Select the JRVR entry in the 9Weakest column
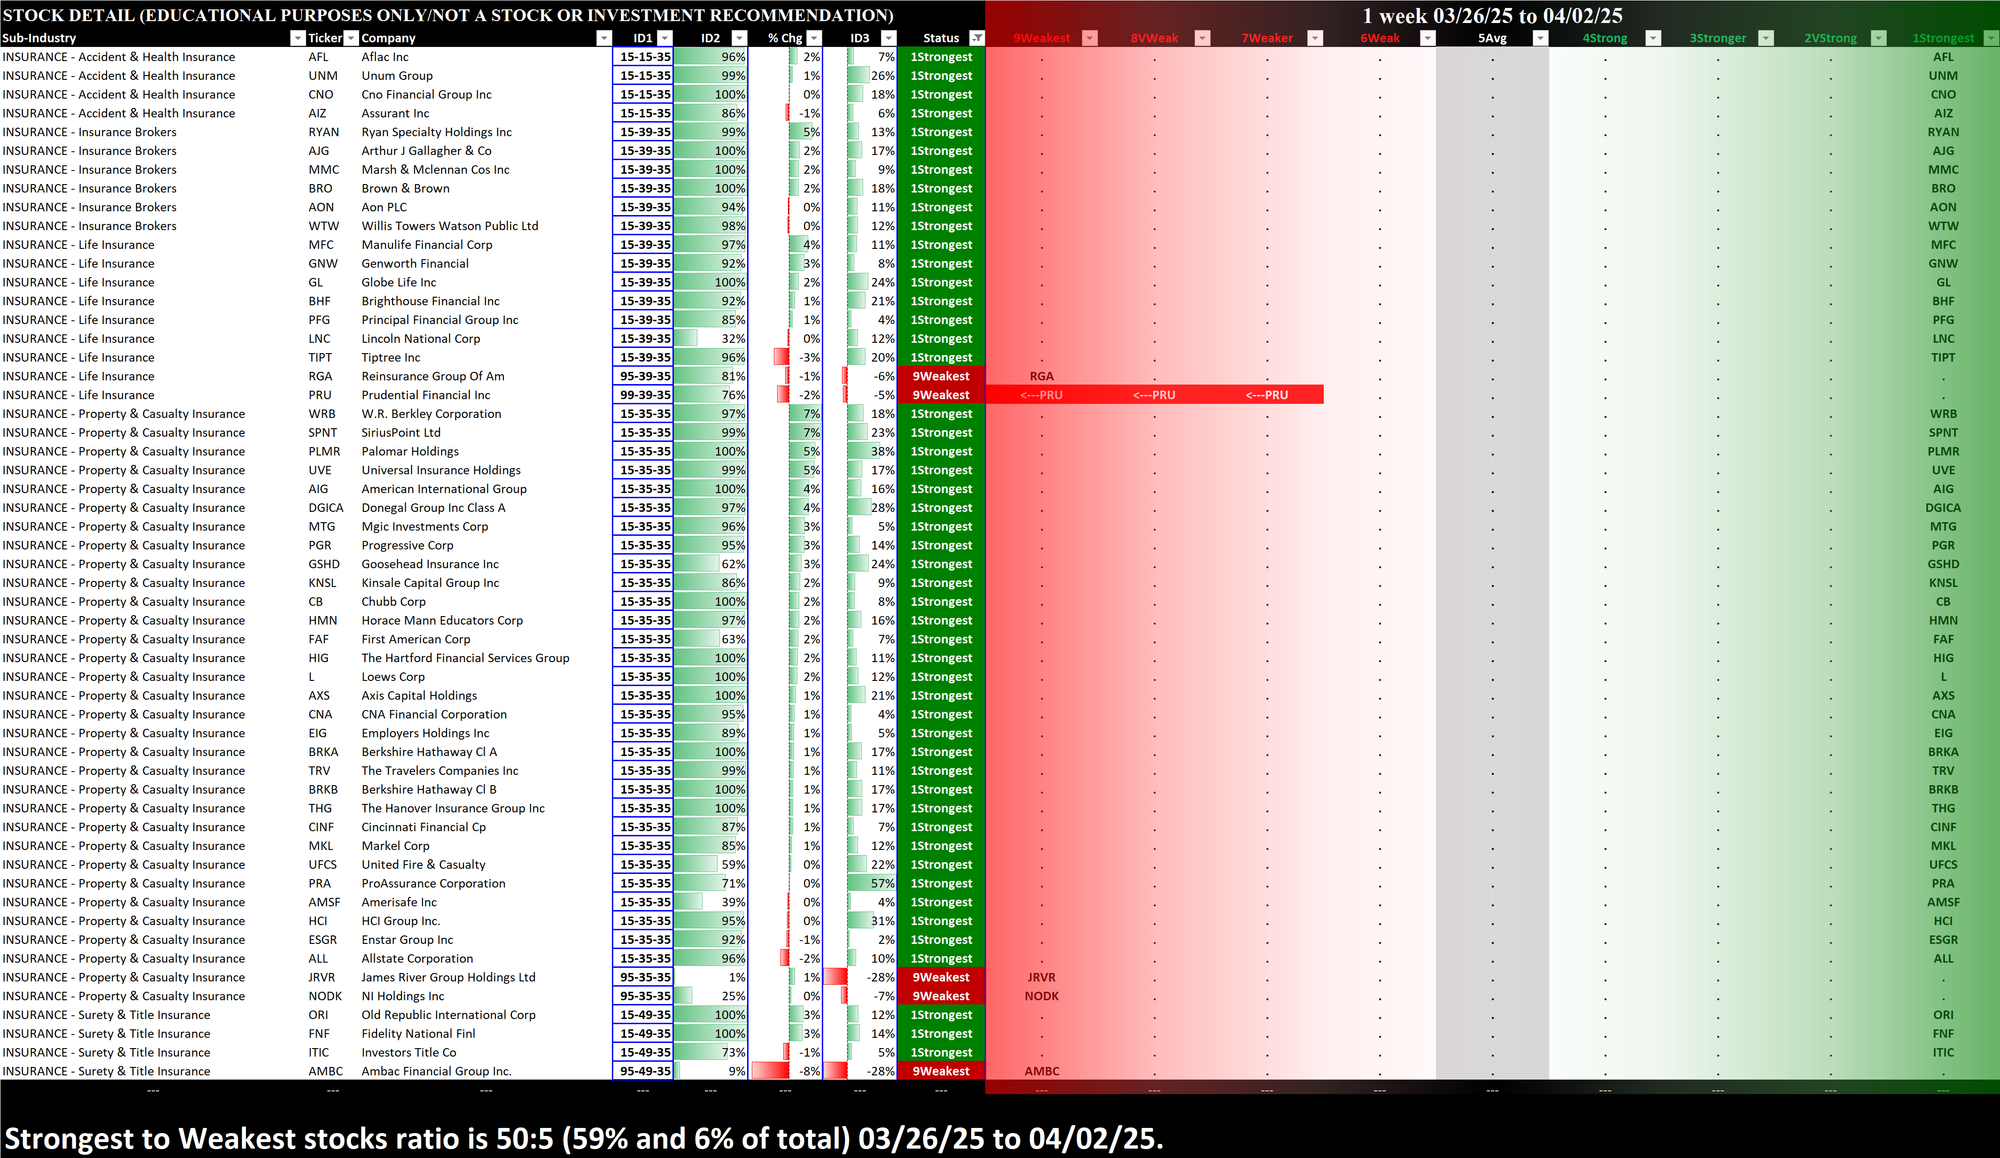The height and width of the screenshot is (1158, 2000). 1041,977
